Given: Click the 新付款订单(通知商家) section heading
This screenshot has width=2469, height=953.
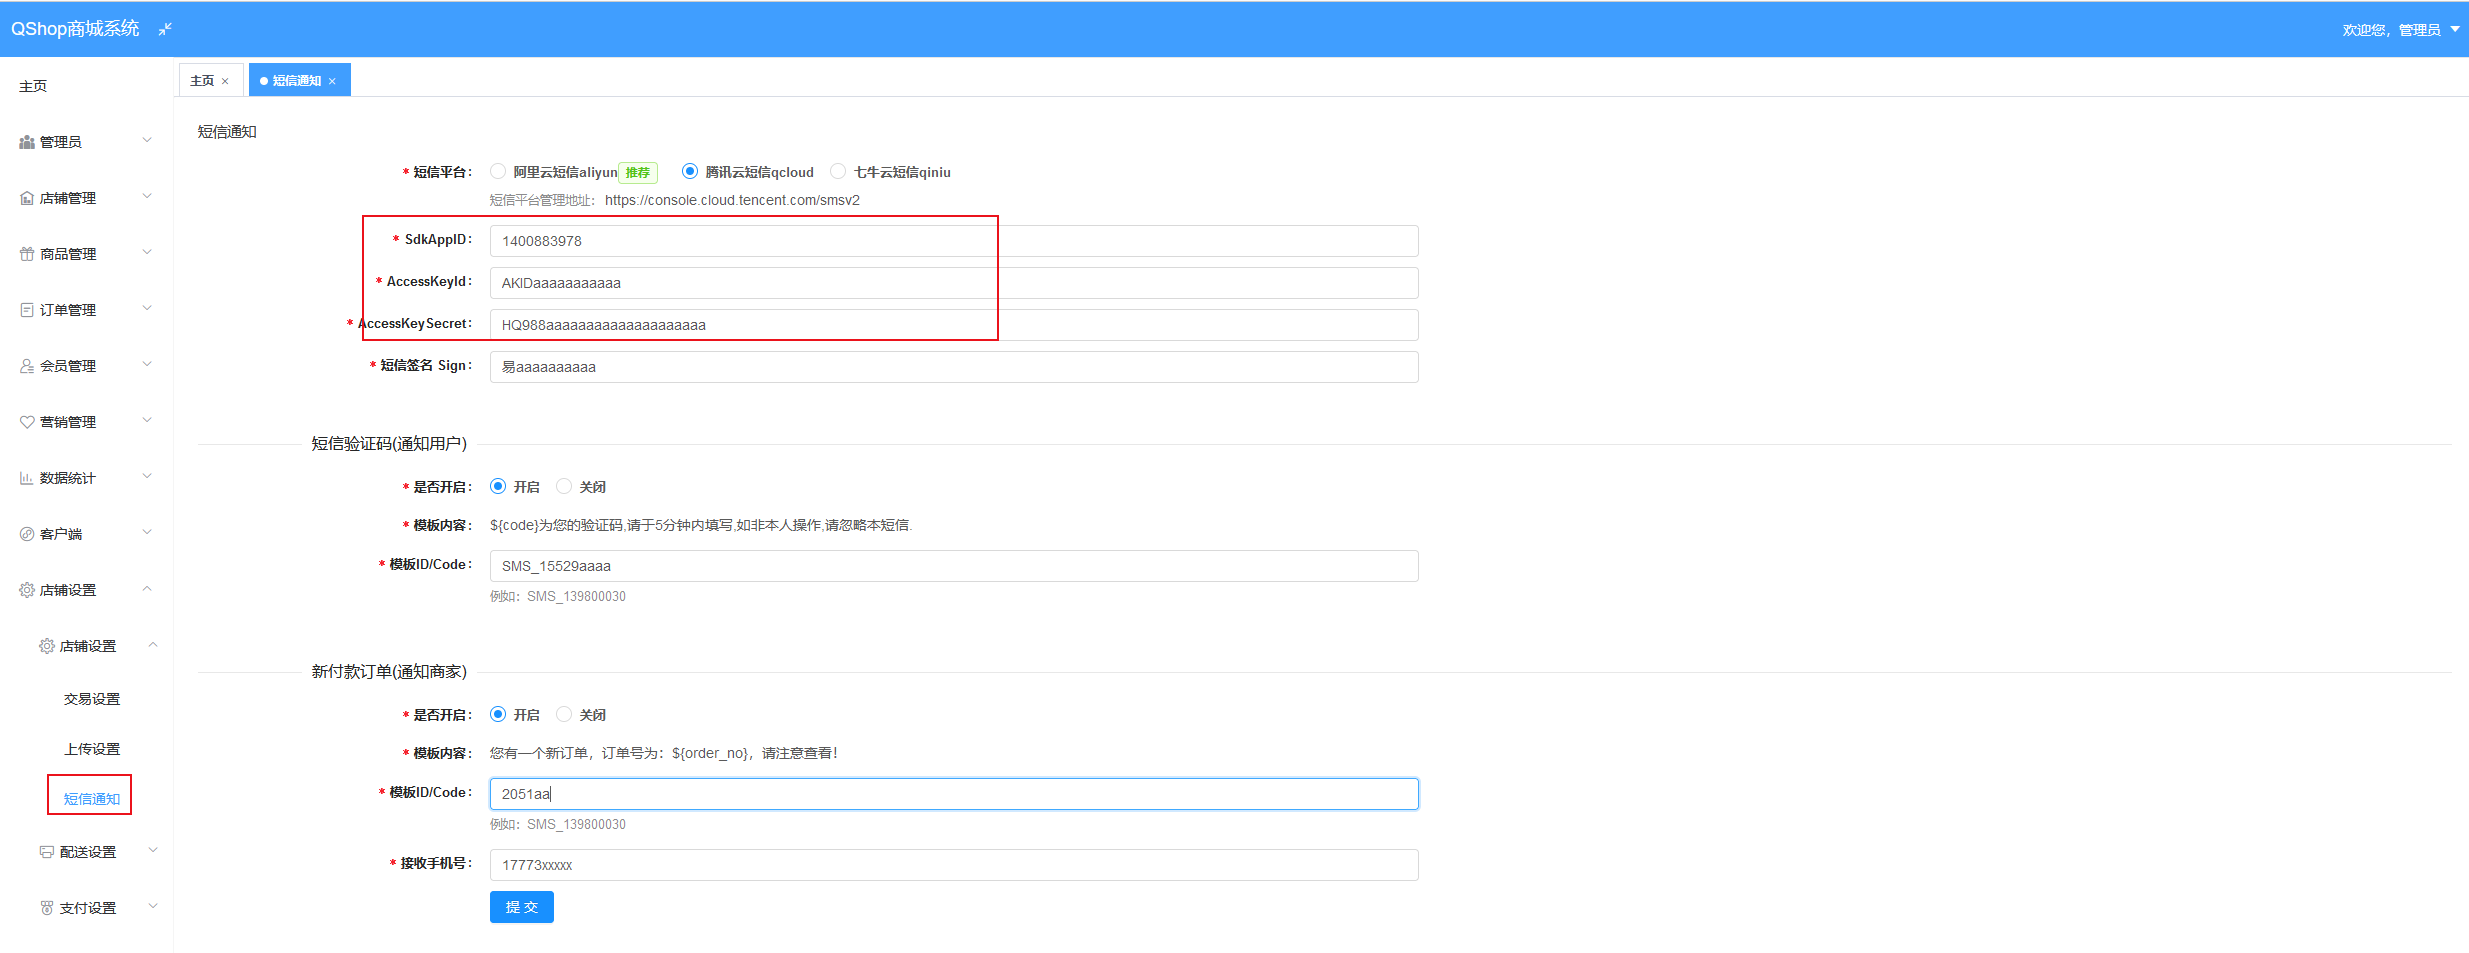Looking at the screenshot, I should point(389,672).
